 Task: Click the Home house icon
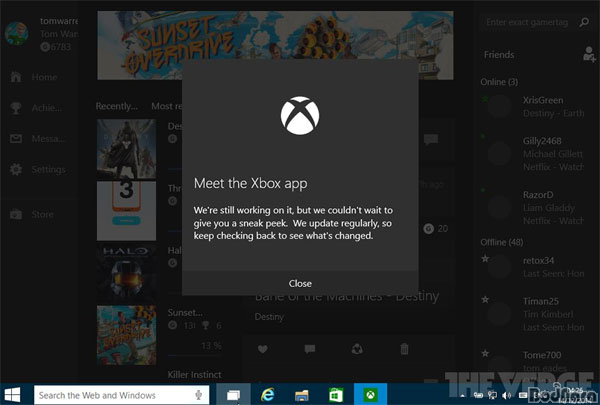[x=16, y=77]
